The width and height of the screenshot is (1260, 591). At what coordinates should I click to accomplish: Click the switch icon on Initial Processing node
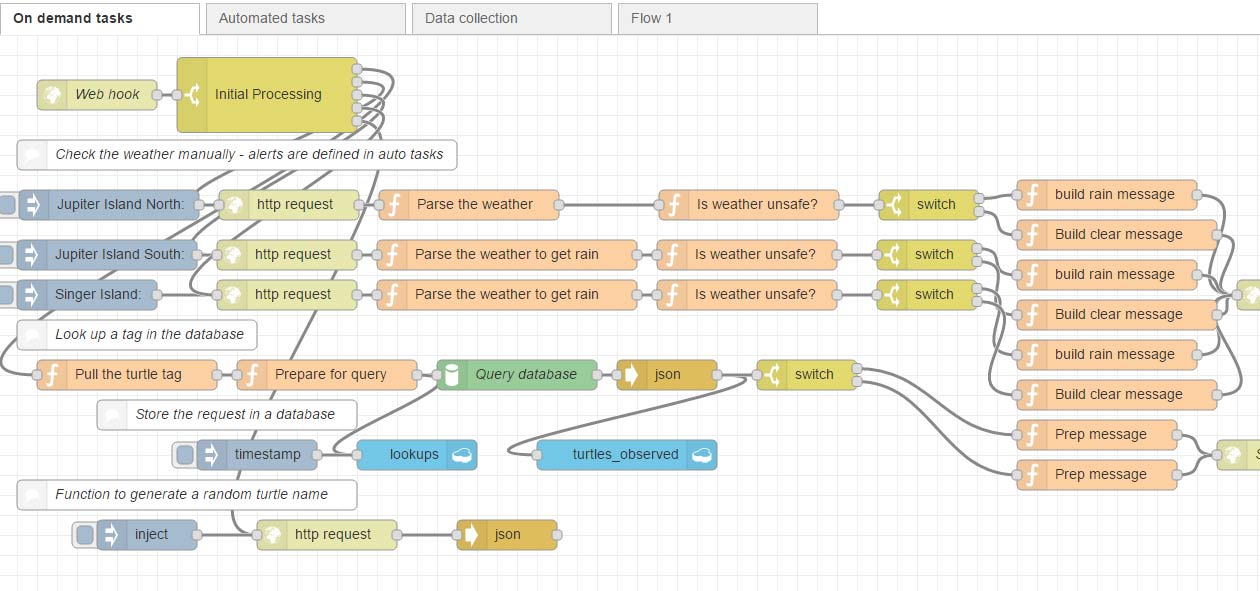point(192,95)
